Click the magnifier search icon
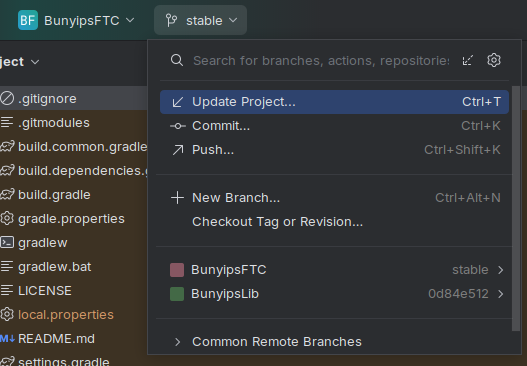The width and height of the screenshot is (527, 366). click(177, 60)
